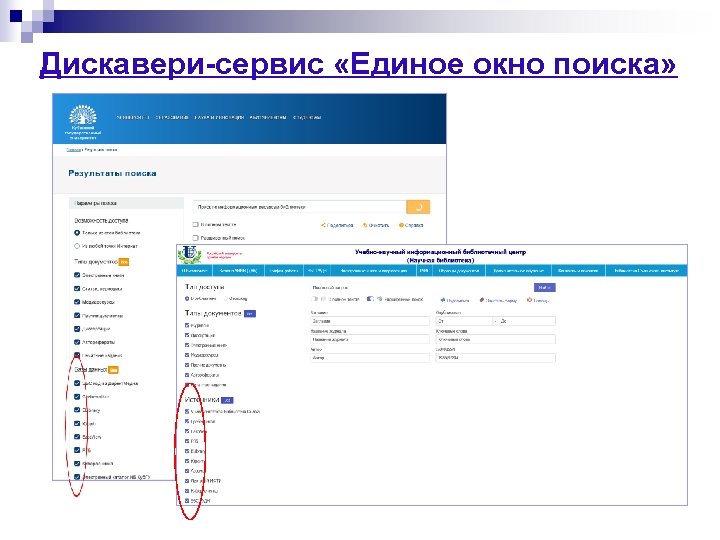Click the main search field in the back window
Viewport: 720px width, 540px height.
tap(299, 207)
